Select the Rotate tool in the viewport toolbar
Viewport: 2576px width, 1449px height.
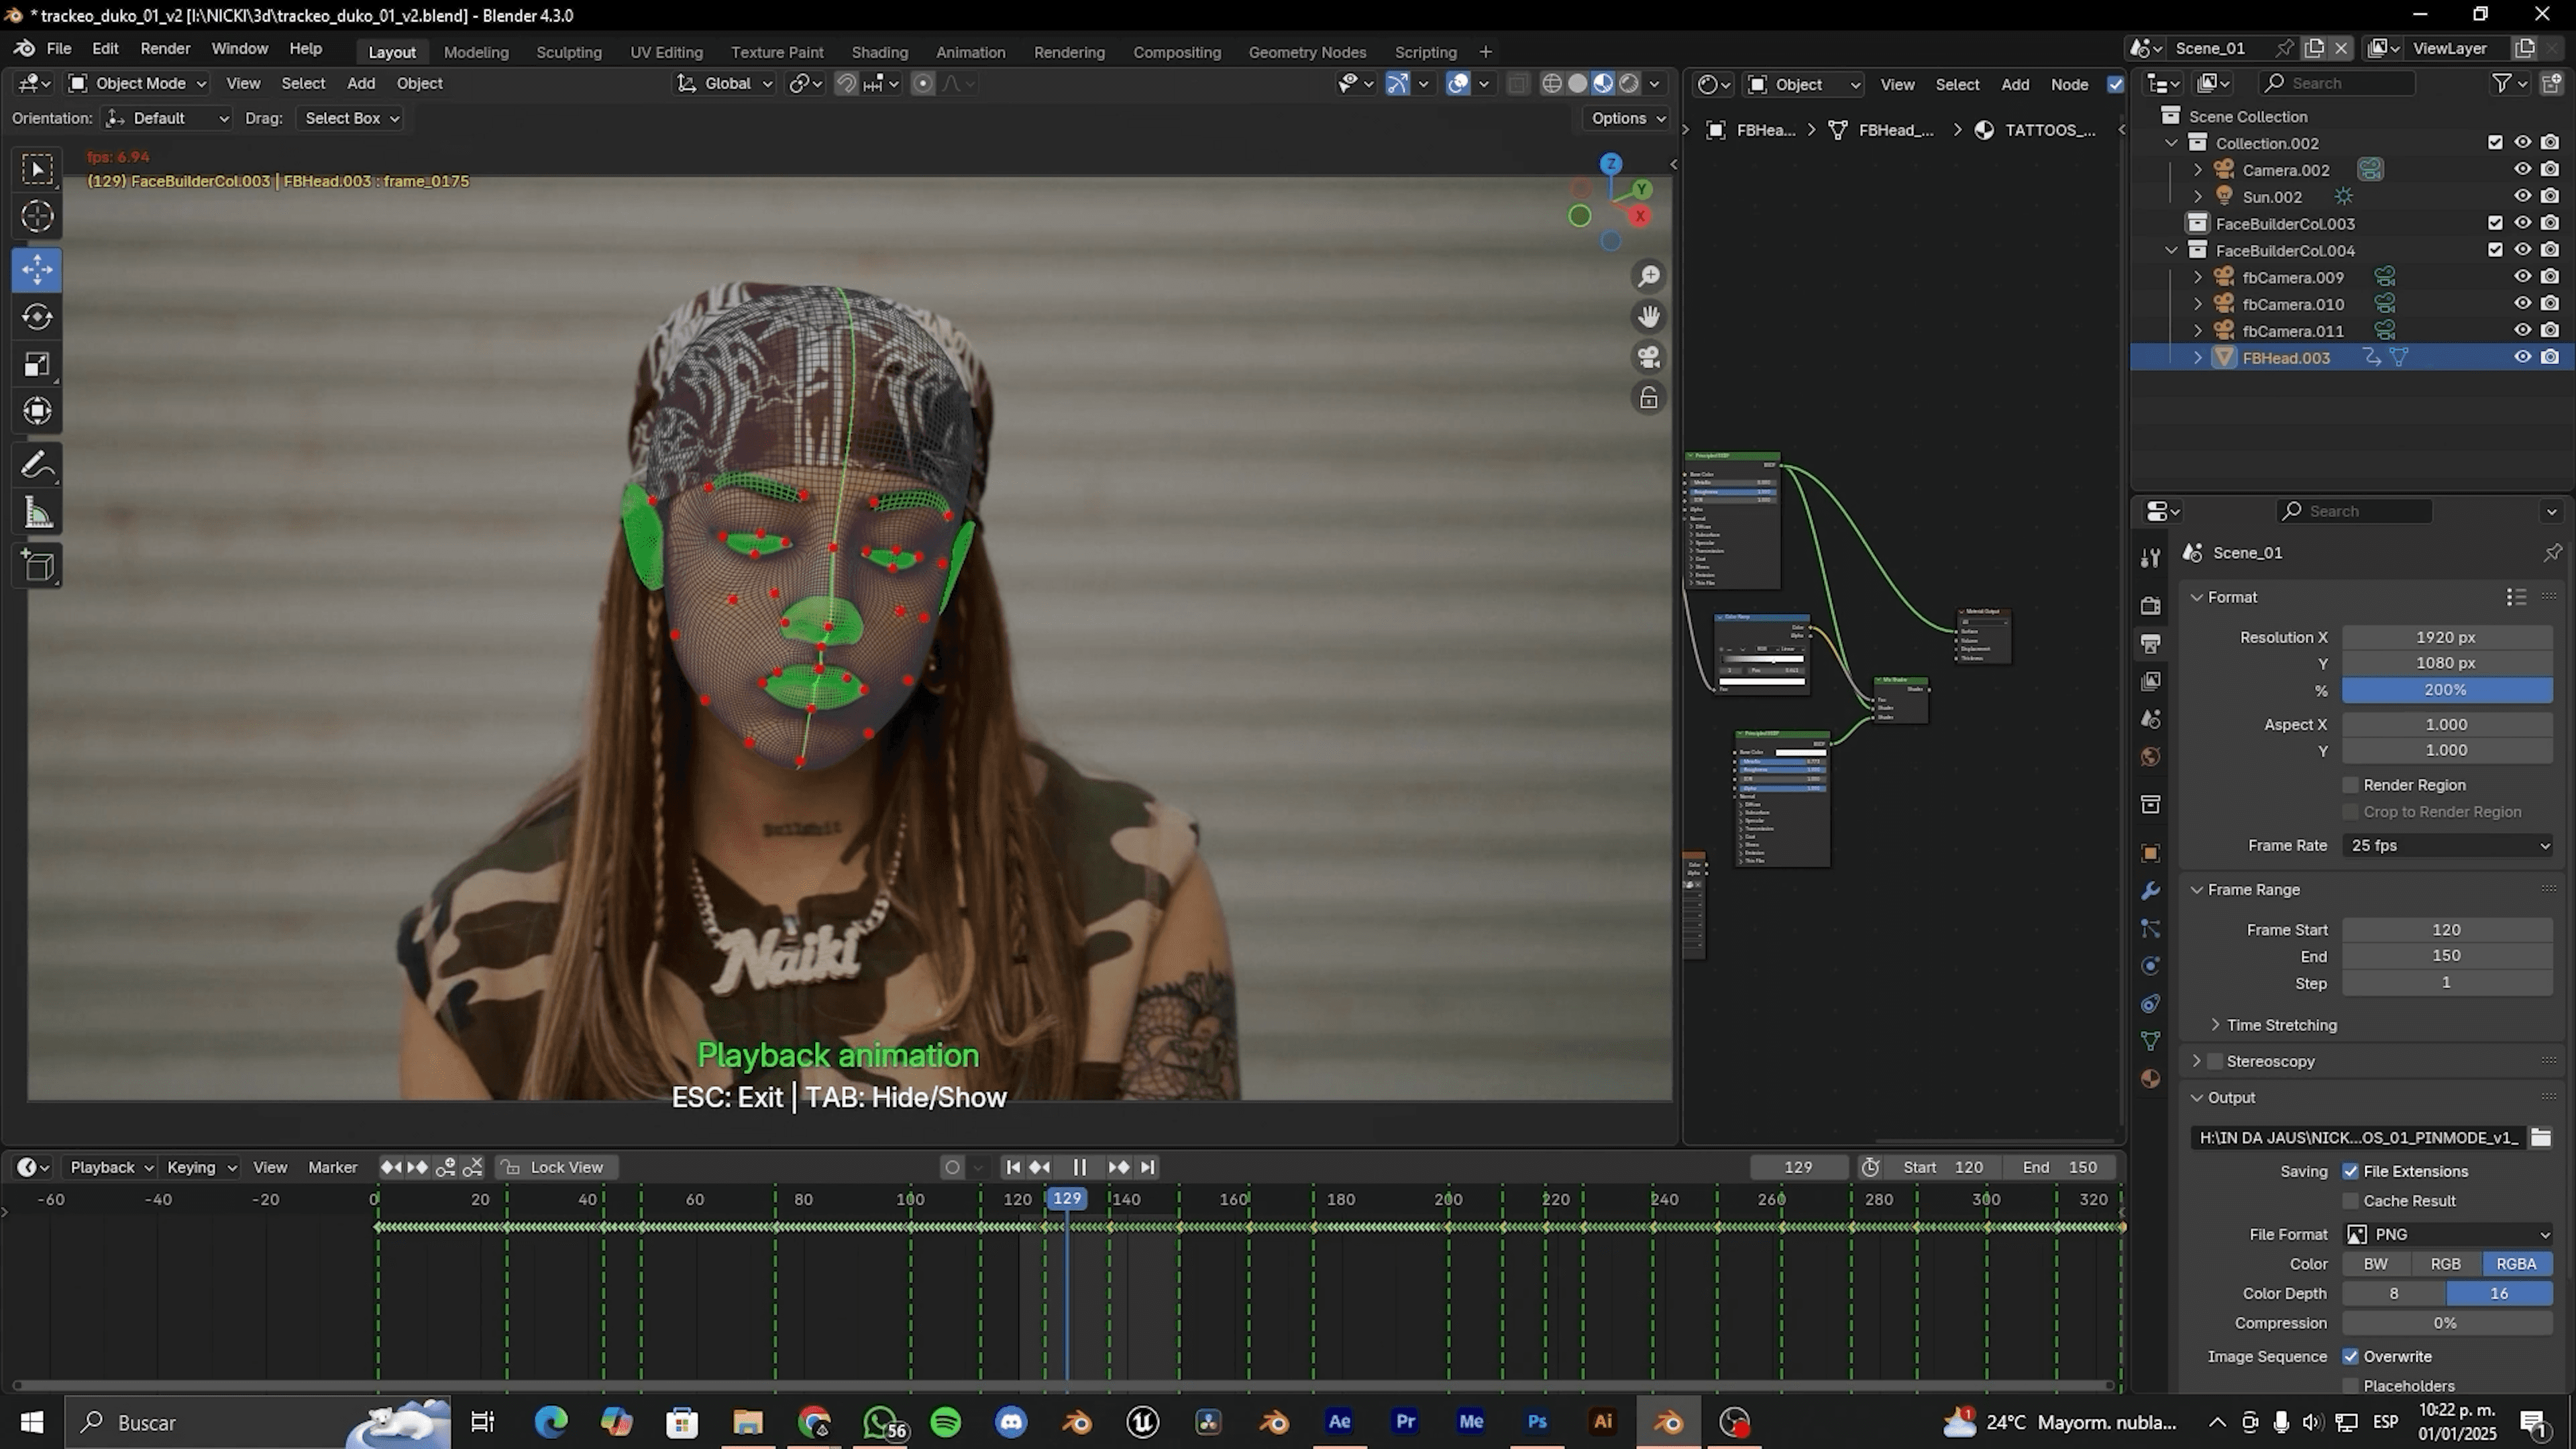coord(37,316)
